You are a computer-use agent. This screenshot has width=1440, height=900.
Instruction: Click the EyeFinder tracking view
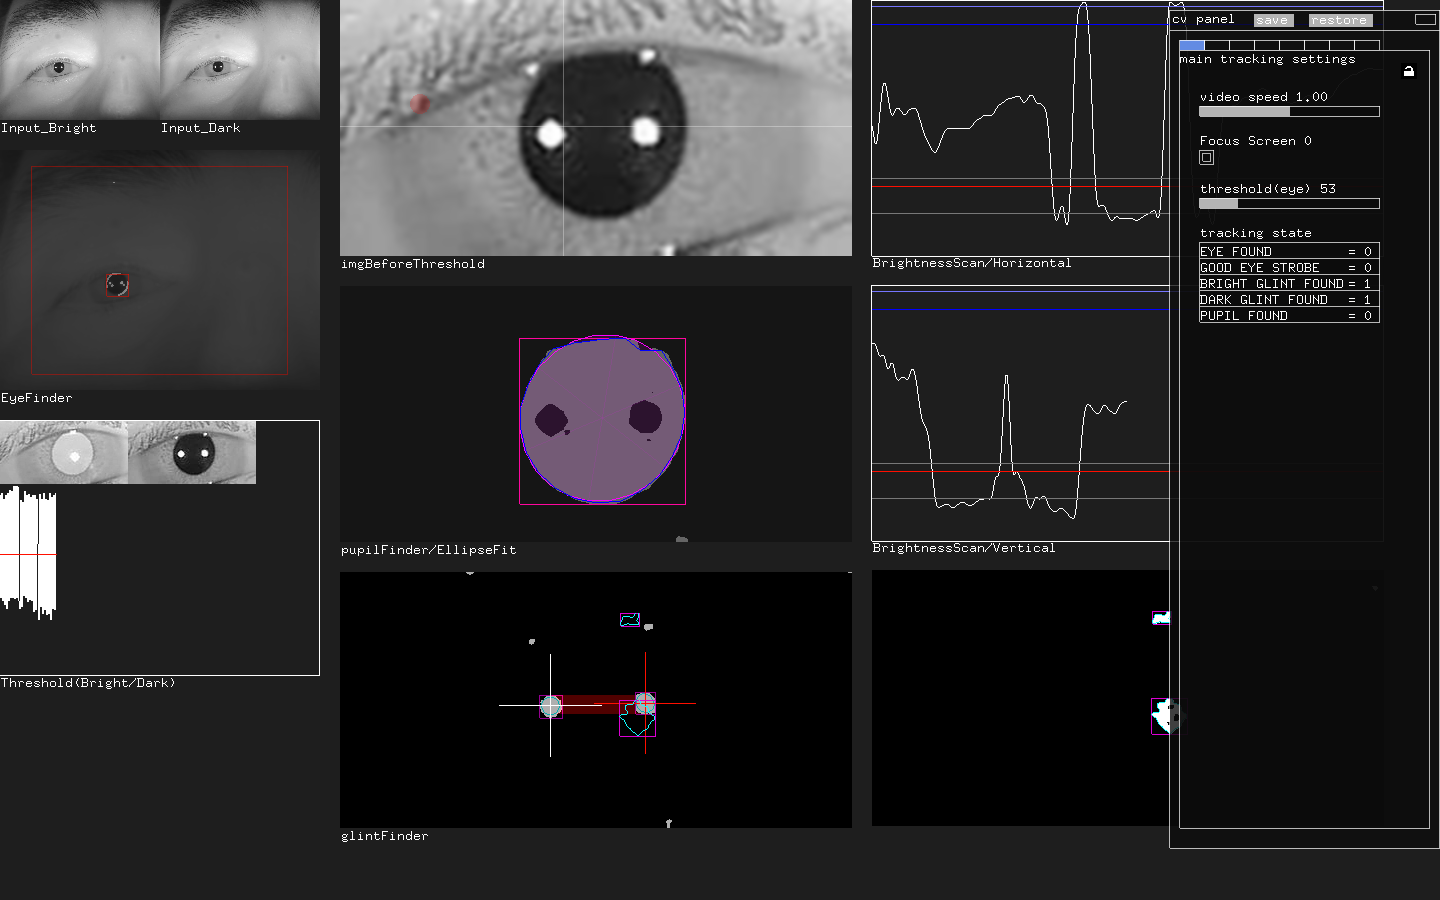tap(160, 268)
